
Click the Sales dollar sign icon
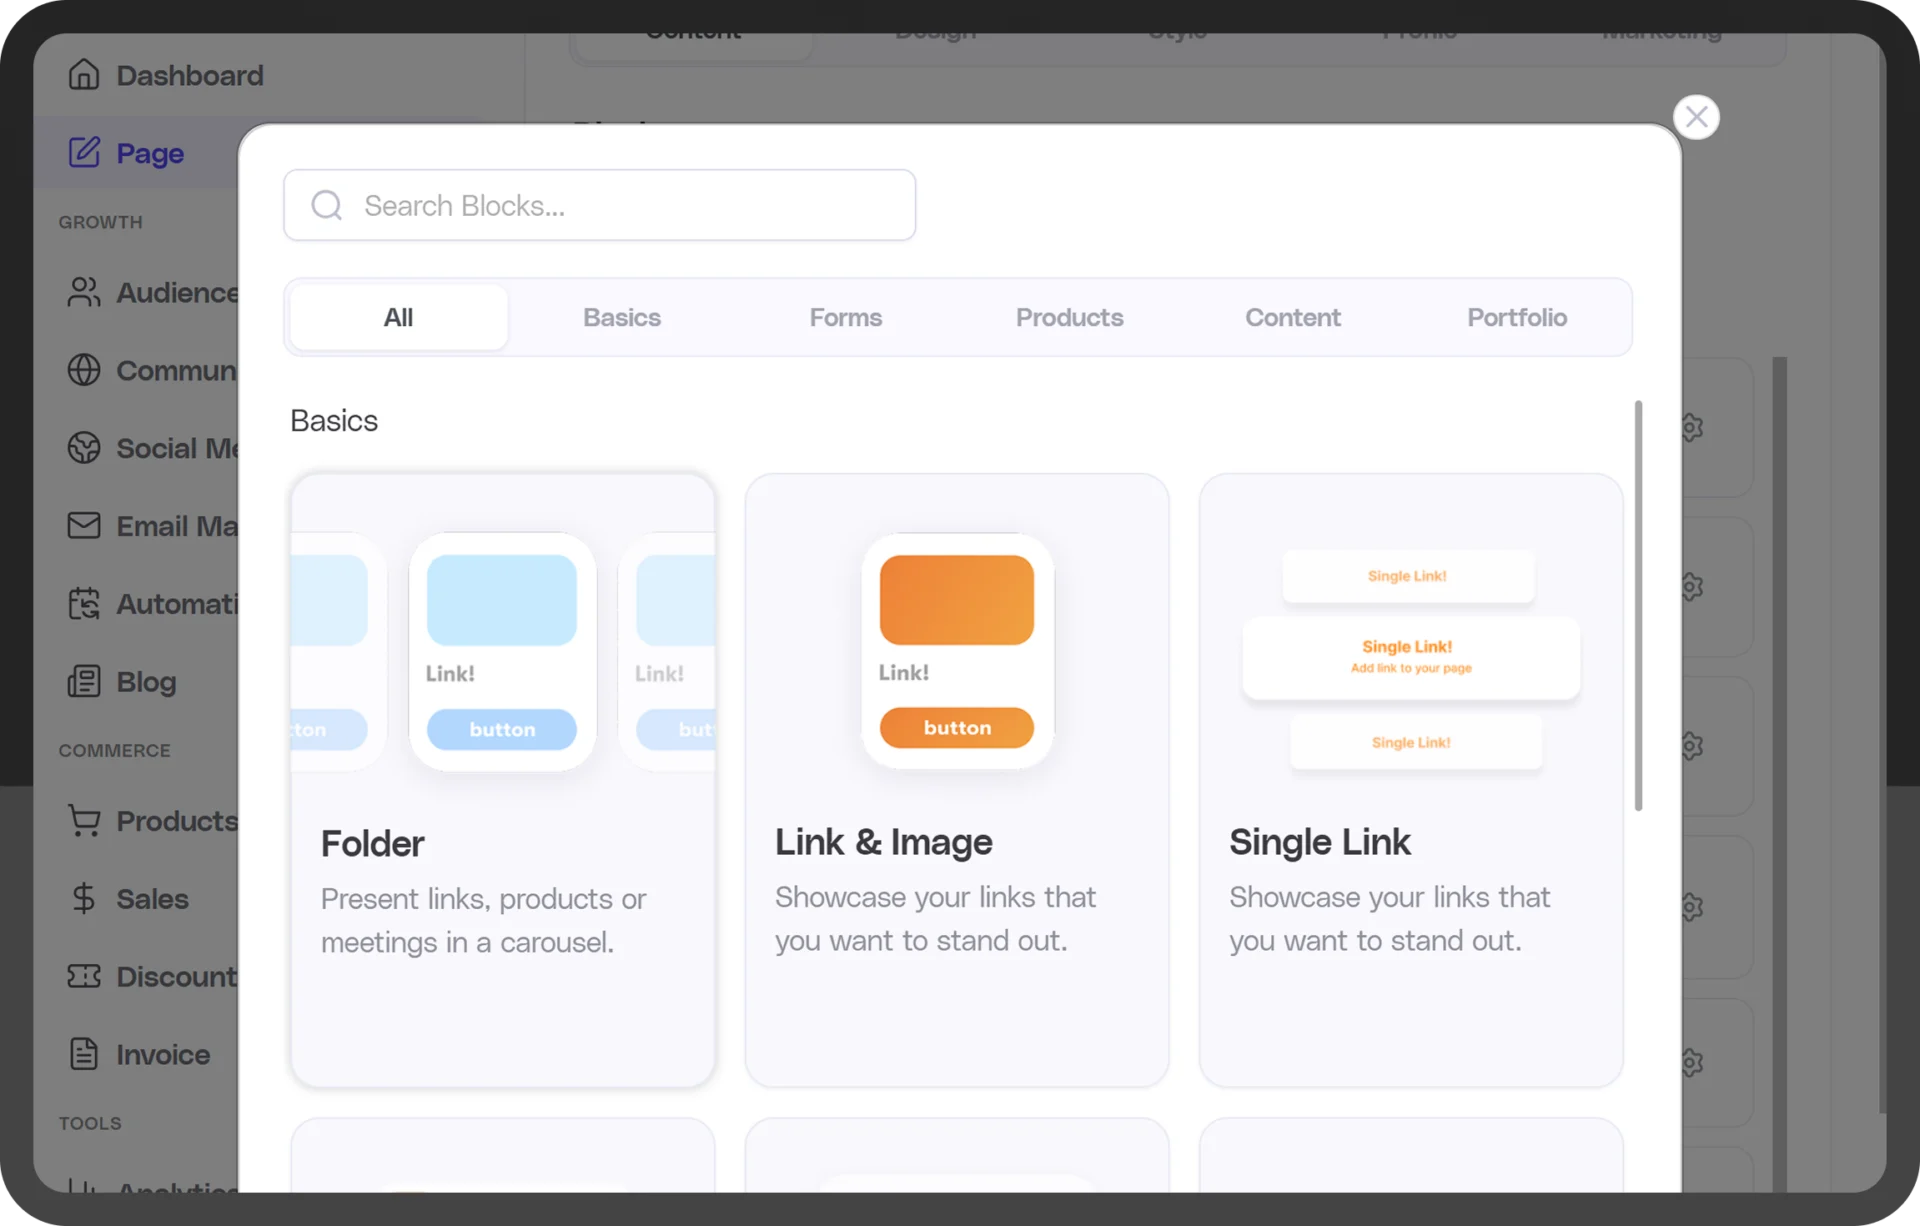pos(84,898)
